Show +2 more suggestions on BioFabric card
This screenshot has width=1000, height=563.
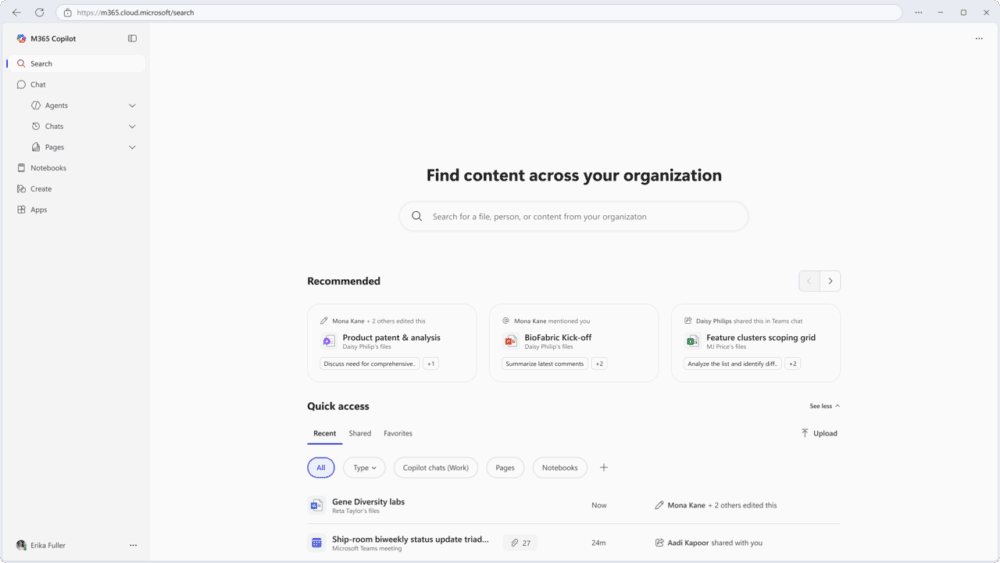tap(599, 363)
